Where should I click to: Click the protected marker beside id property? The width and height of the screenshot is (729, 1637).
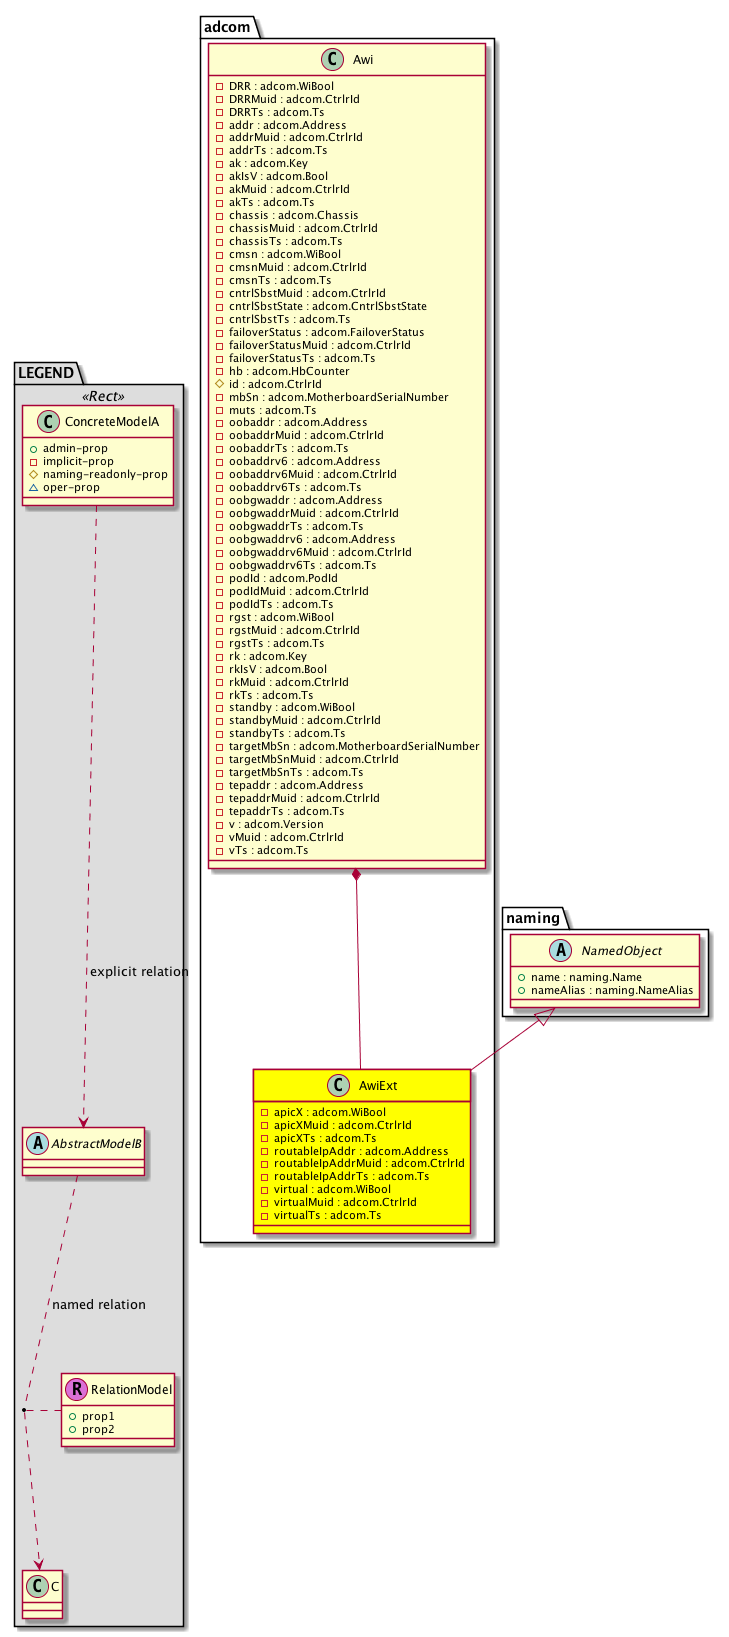click(x=220, y=384)
